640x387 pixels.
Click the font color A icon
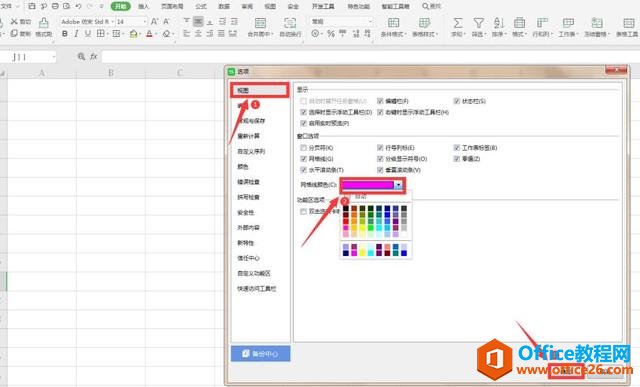149,34
